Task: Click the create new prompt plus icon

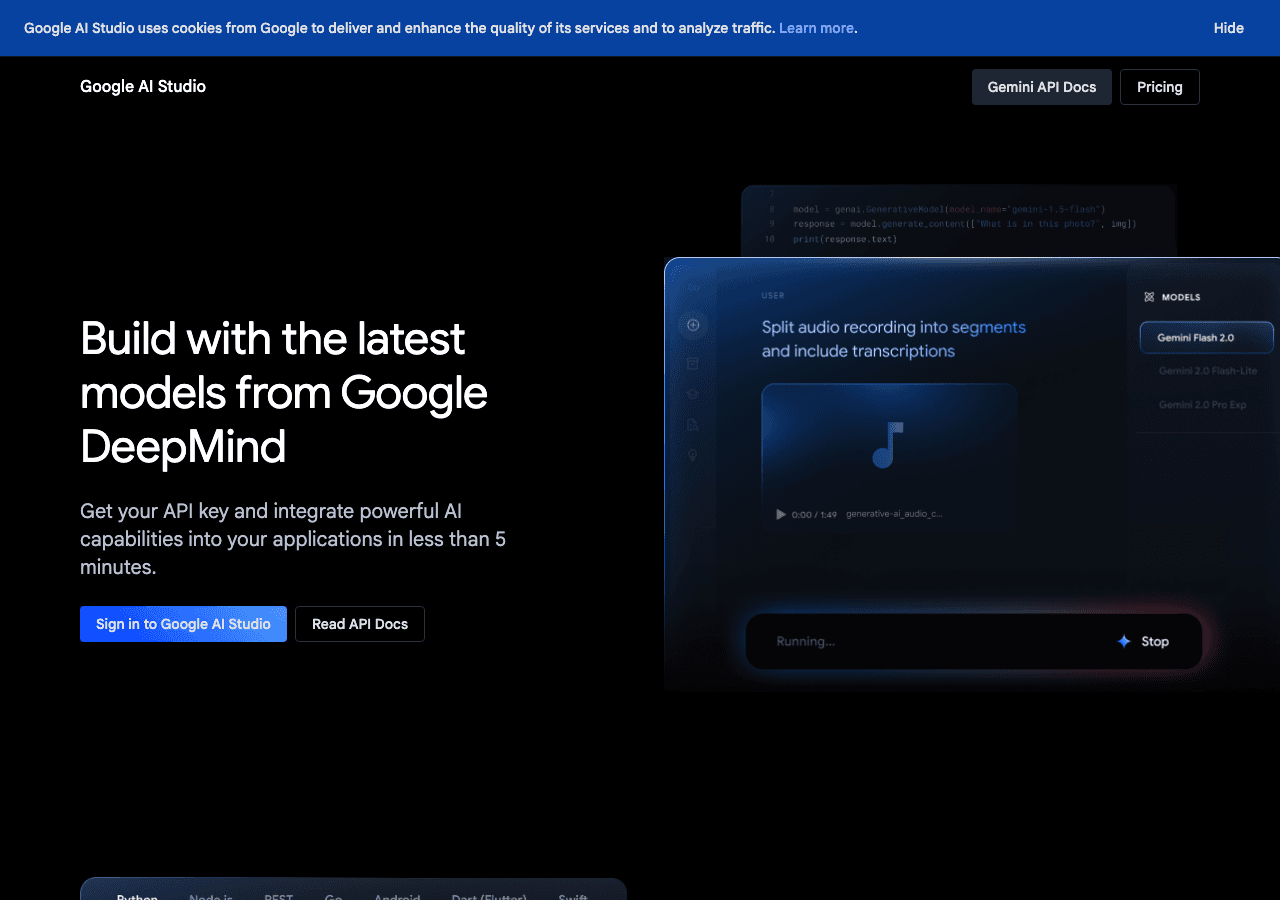Action: point(693,325)
